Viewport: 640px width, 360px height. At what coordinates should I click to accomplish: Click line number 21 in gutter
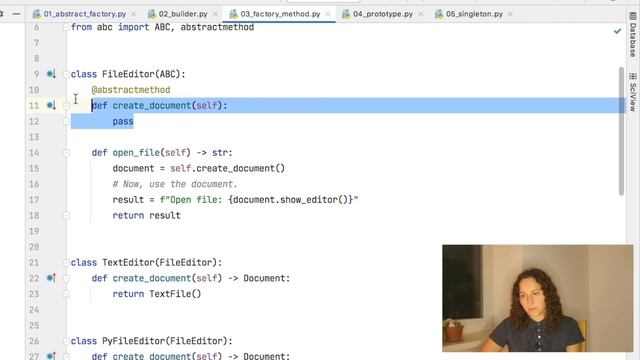pos(34,262)
